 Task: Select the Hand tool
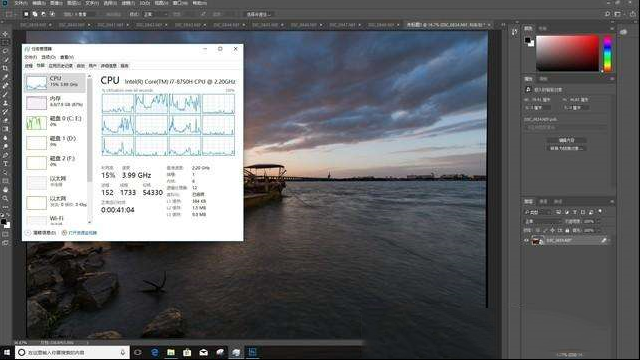click(x=5, y=190)
